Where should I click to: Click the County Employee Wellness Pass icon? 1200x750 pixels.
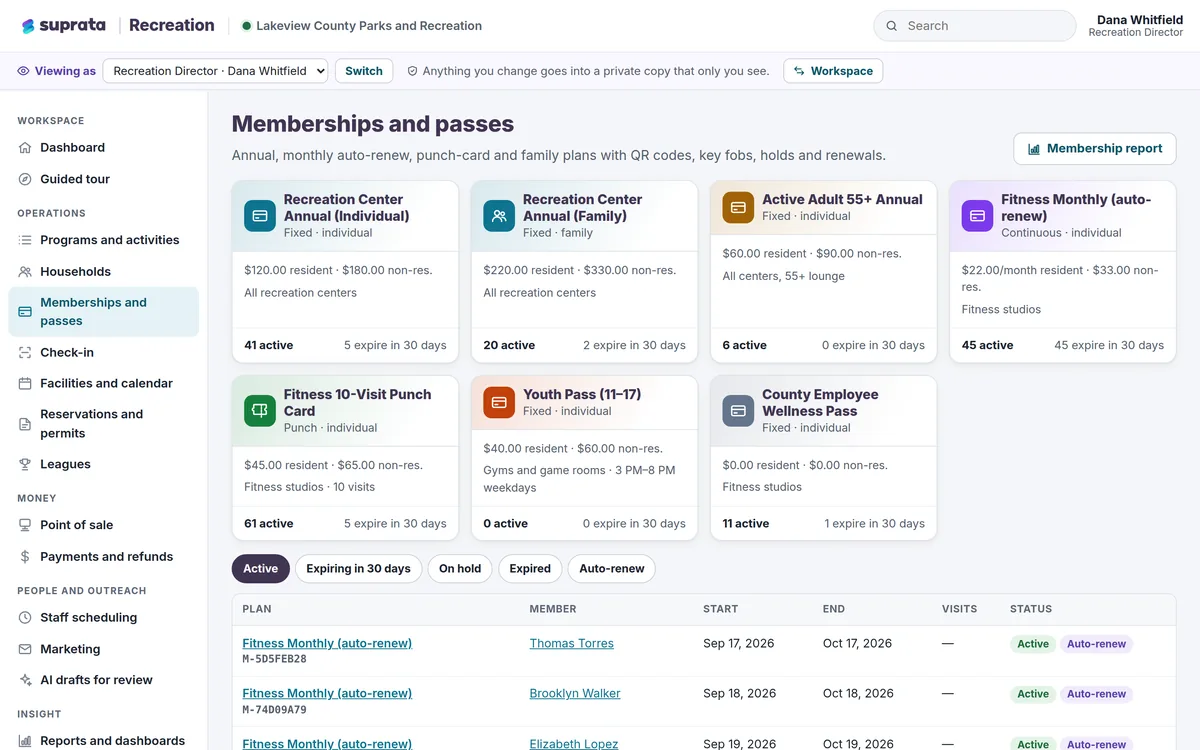[738, 411]
